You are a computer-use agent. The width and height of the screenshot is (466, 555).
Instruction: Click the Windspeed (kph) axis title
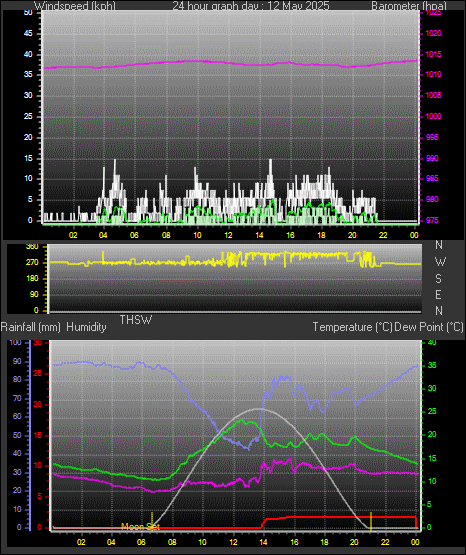(x=75, y=5)
